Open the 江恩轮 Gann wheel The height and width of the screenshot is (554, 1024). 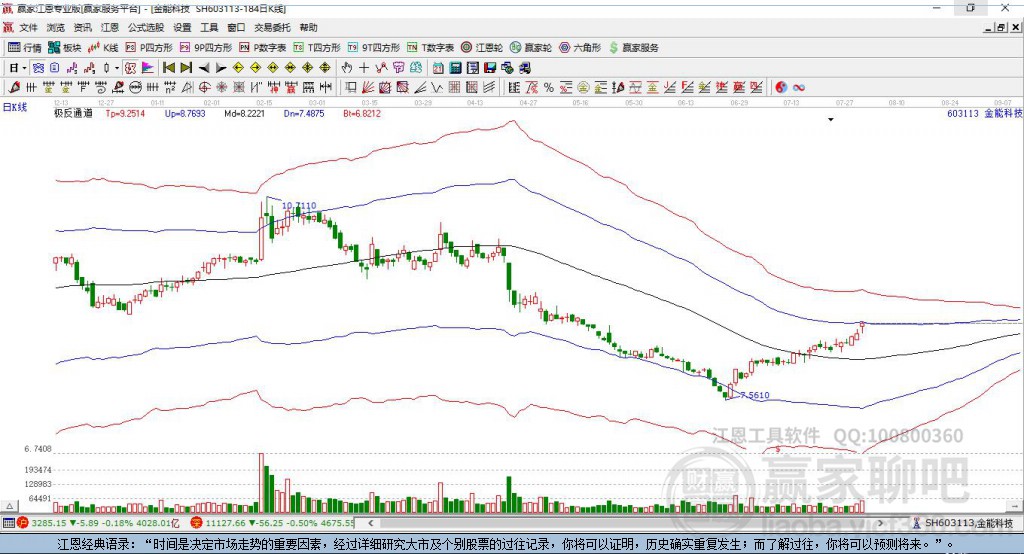(x=482, y=48)
